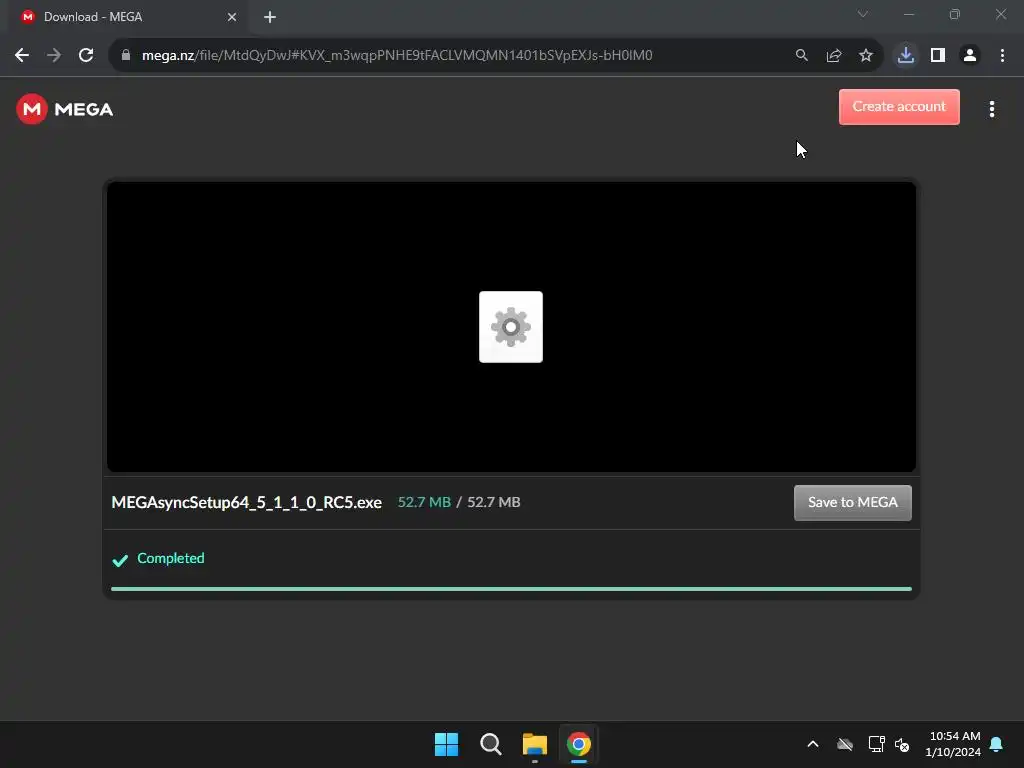Click the browser forward arrow
The image size is (1024, 768).
[x=54, y=56]
